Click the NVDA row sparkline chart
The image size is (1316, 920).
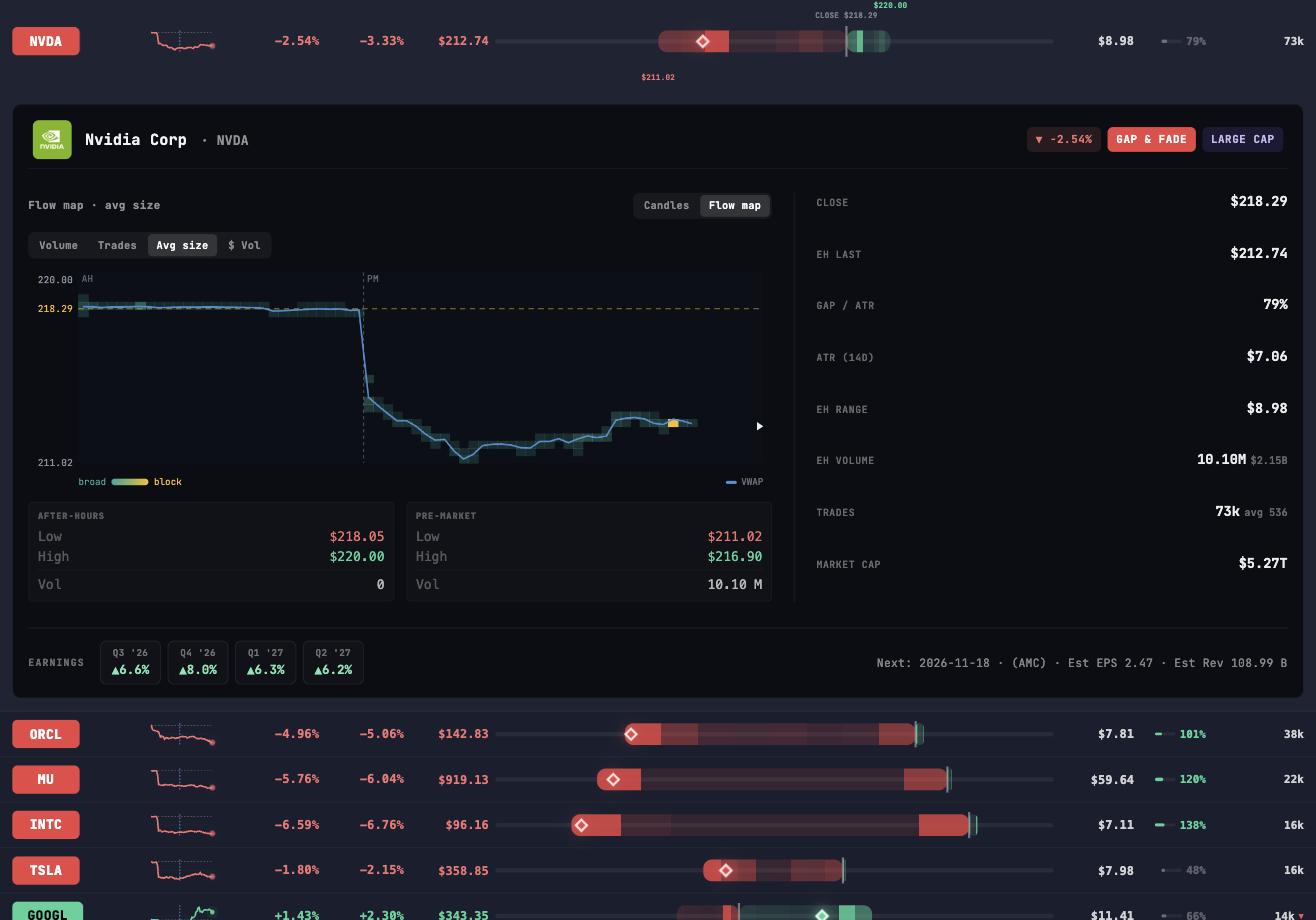[183, 41]
